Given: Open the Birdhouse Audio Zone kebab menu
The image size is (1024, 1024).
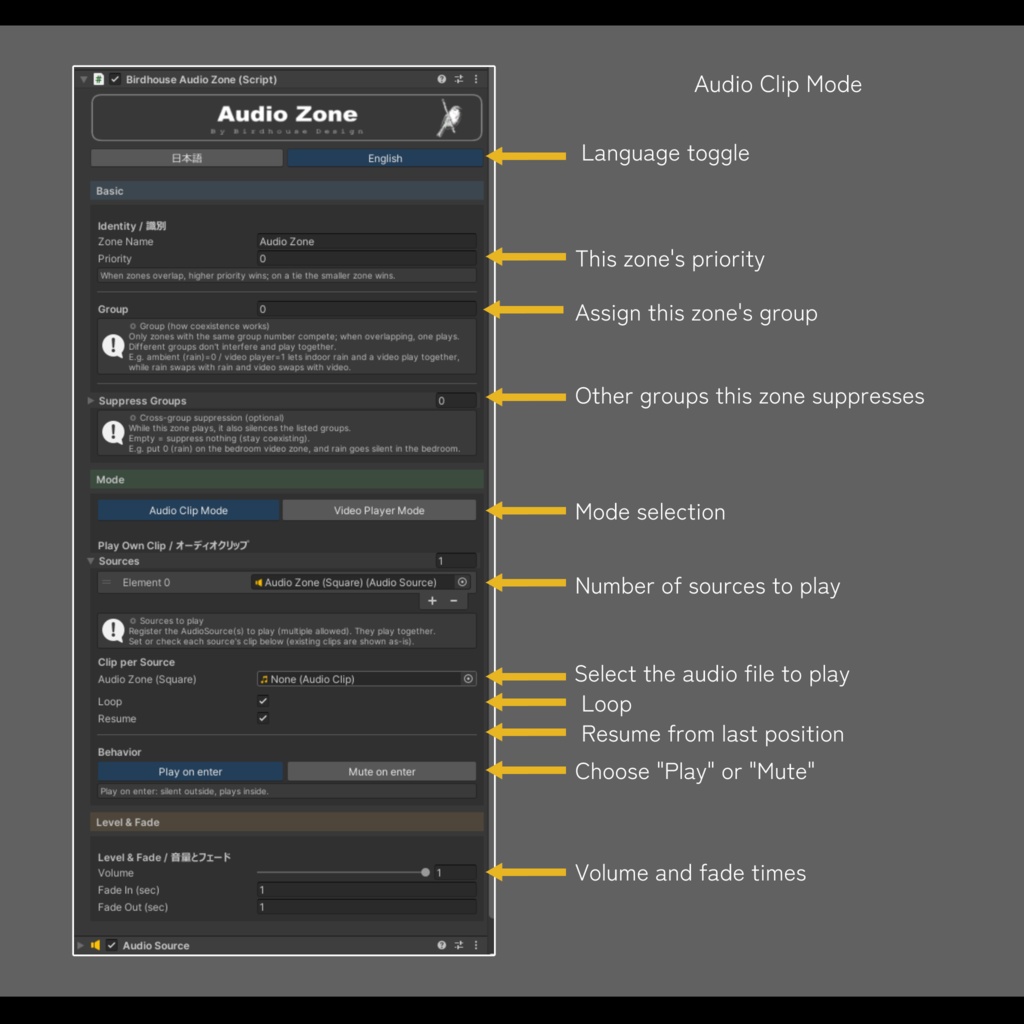Looking at the screenshot, I should click(x=476, y=79).
